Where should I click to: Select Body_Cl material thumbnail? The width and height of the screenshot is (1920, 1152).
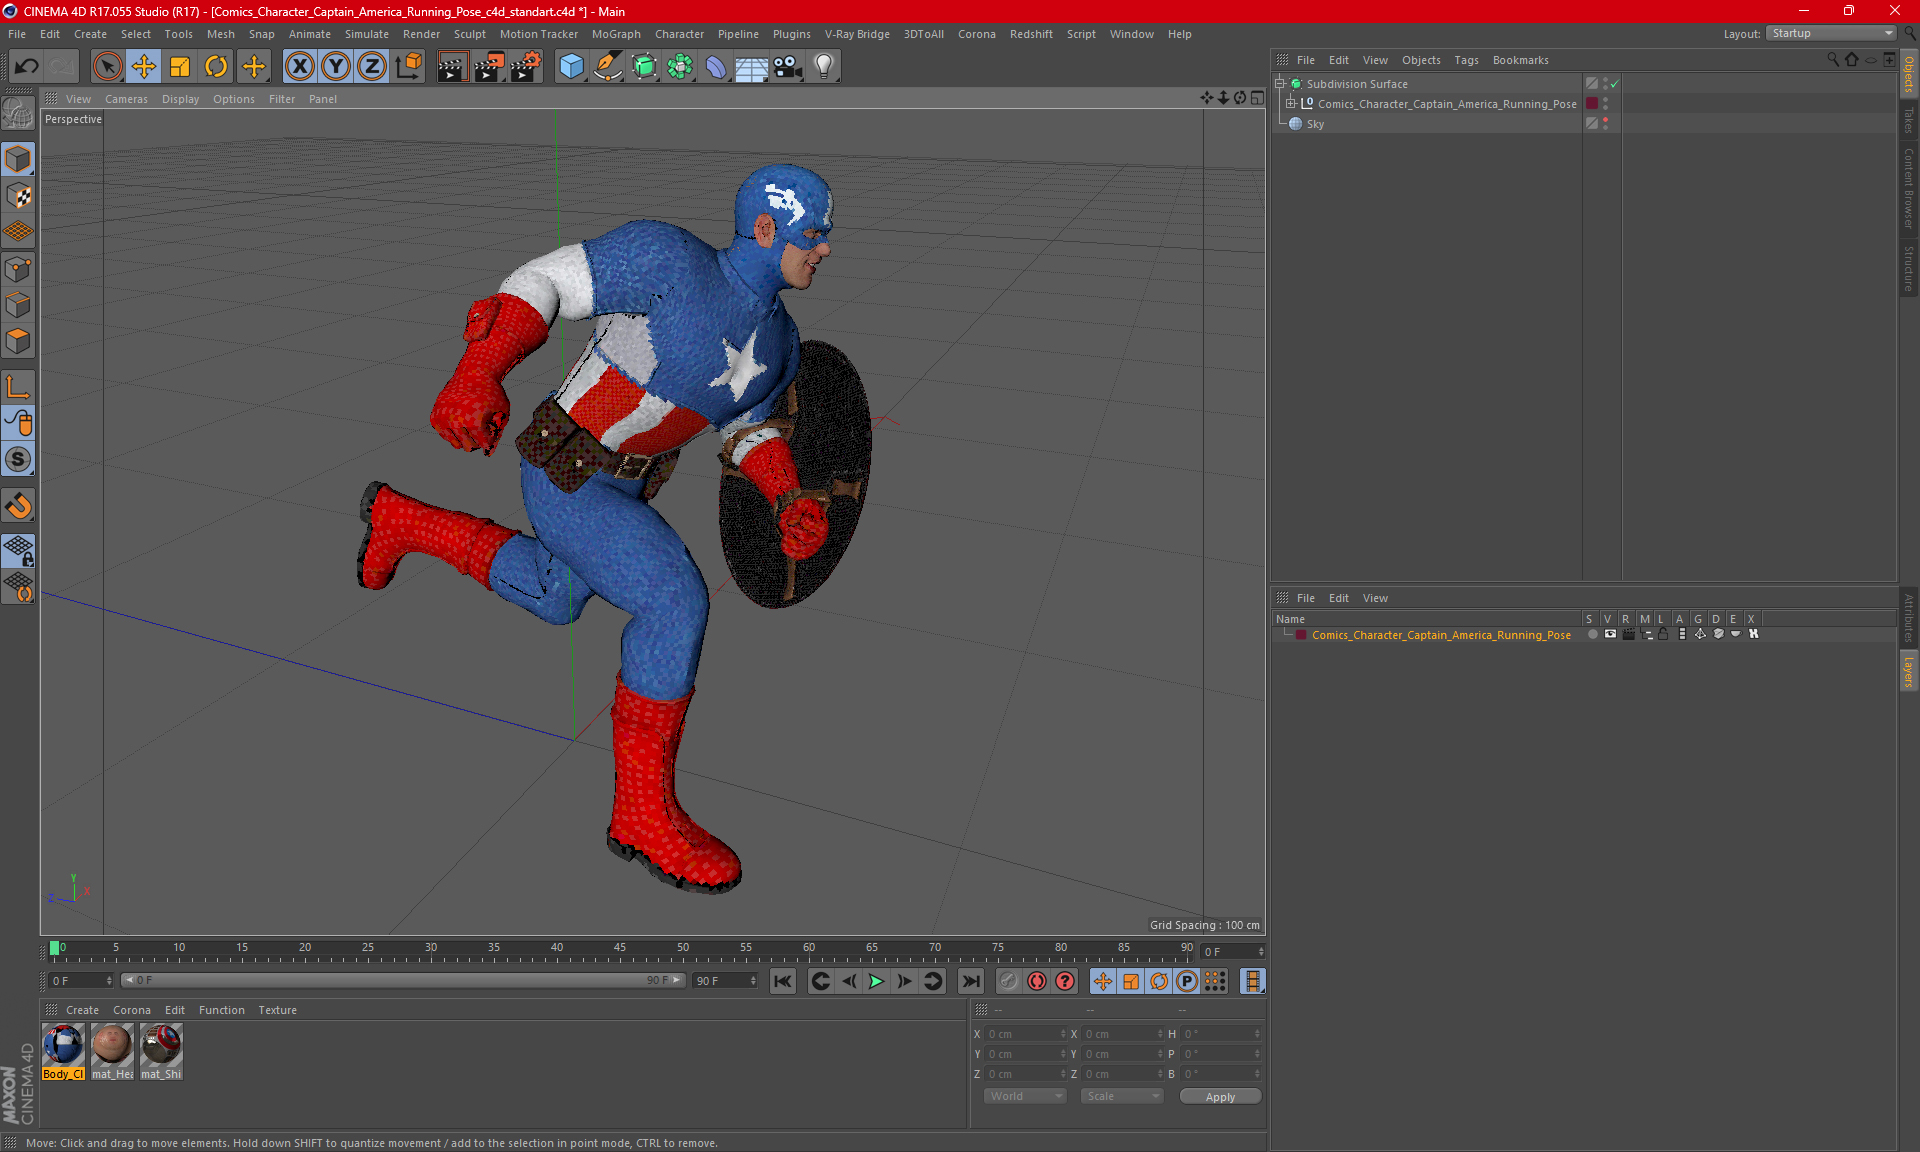point(63,1051)
